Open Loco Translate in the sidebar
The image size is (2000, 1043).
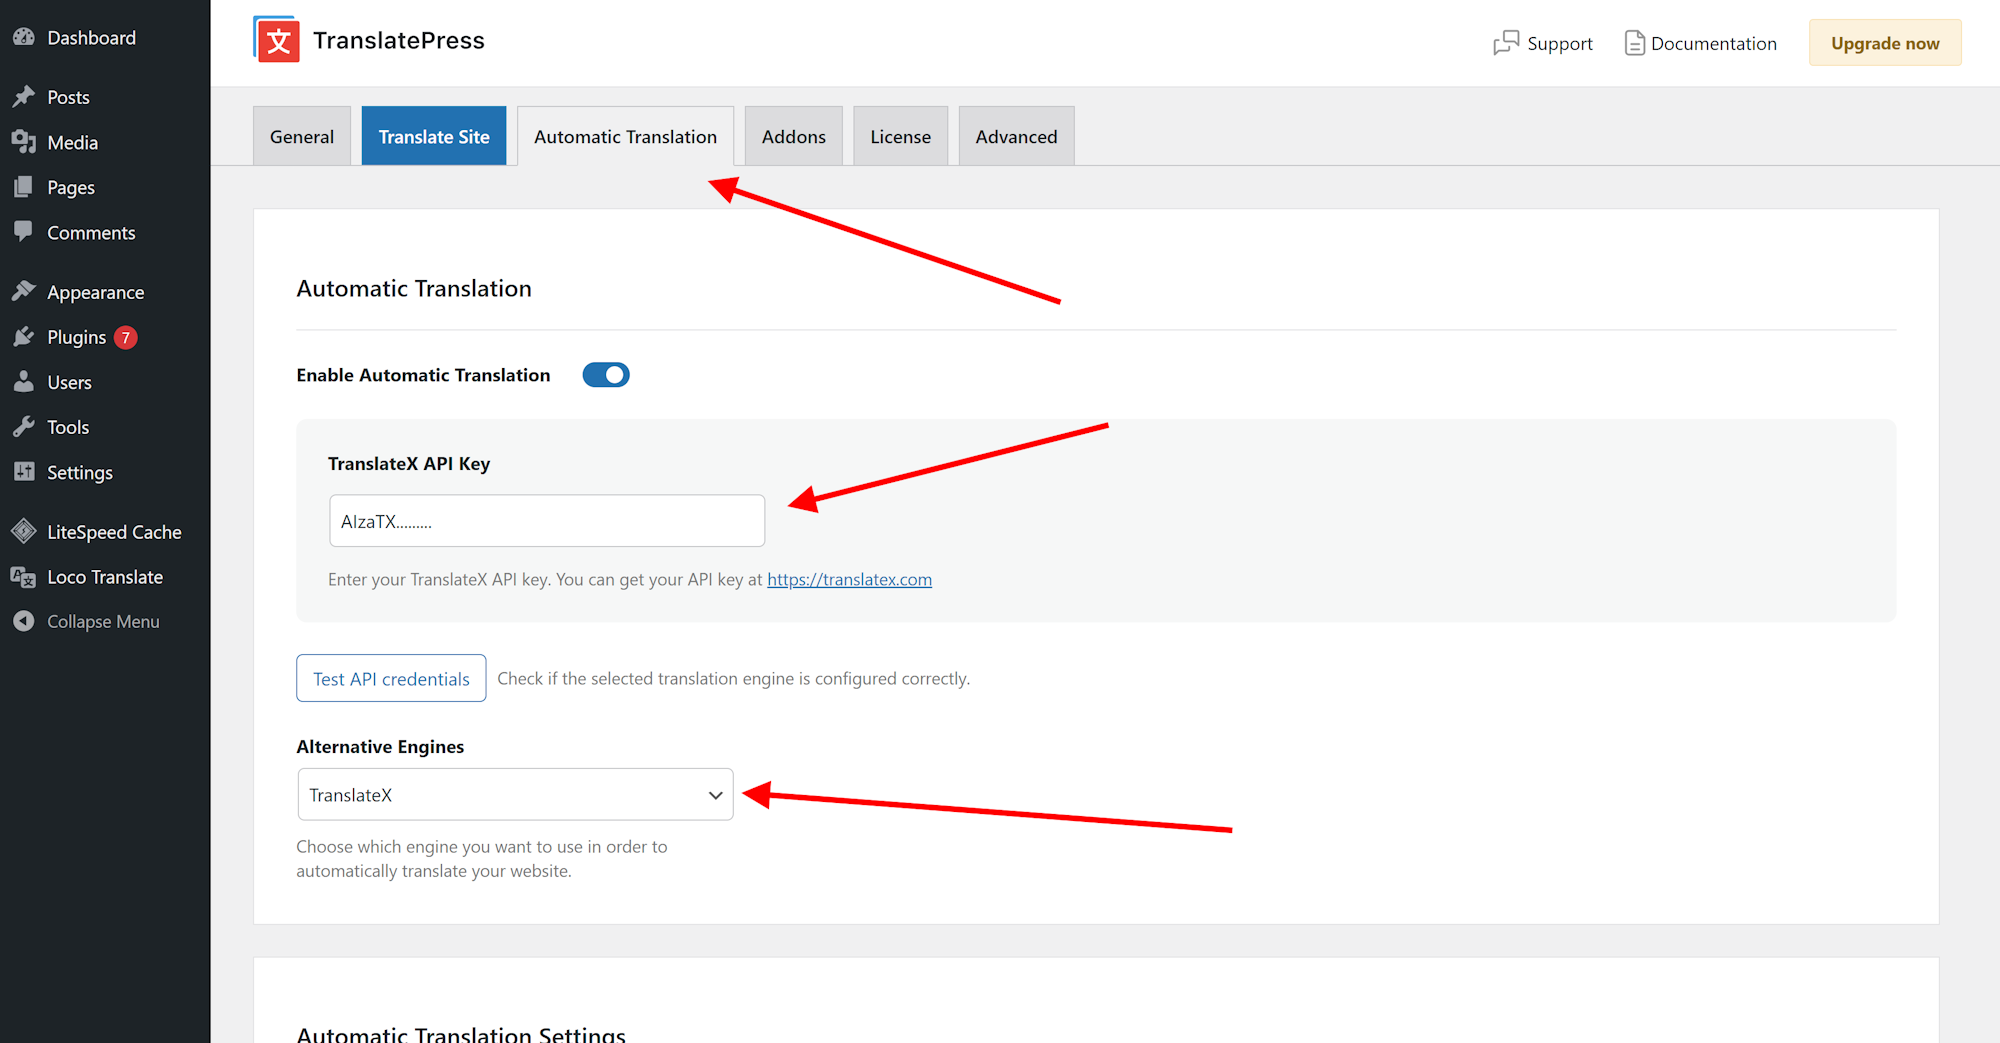pyautogui.click(x=105, y=577)
